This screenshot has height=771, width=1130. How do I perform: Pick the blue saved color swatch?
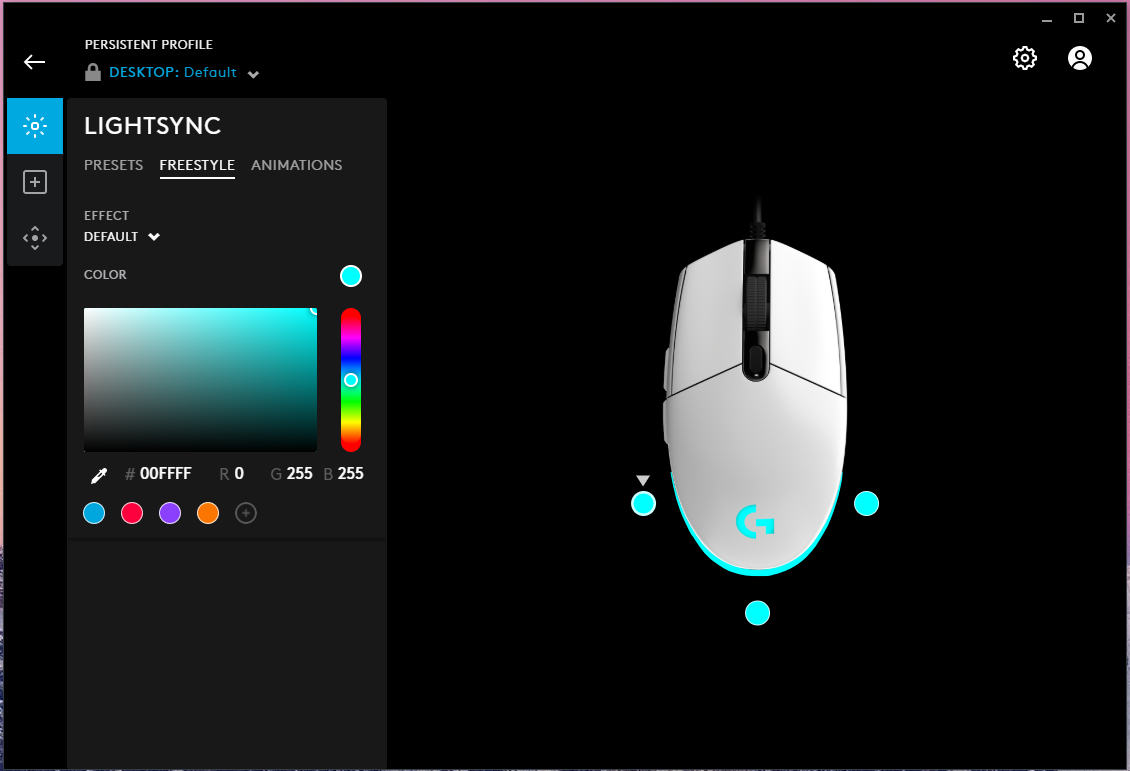tap(94, 513)
